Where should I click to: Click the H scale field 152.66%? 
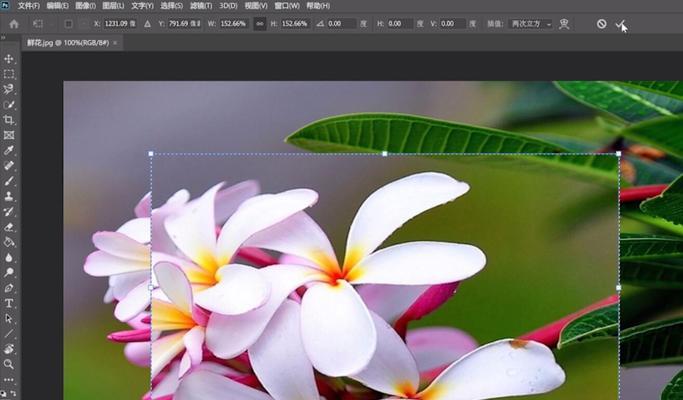pos(294,24)
